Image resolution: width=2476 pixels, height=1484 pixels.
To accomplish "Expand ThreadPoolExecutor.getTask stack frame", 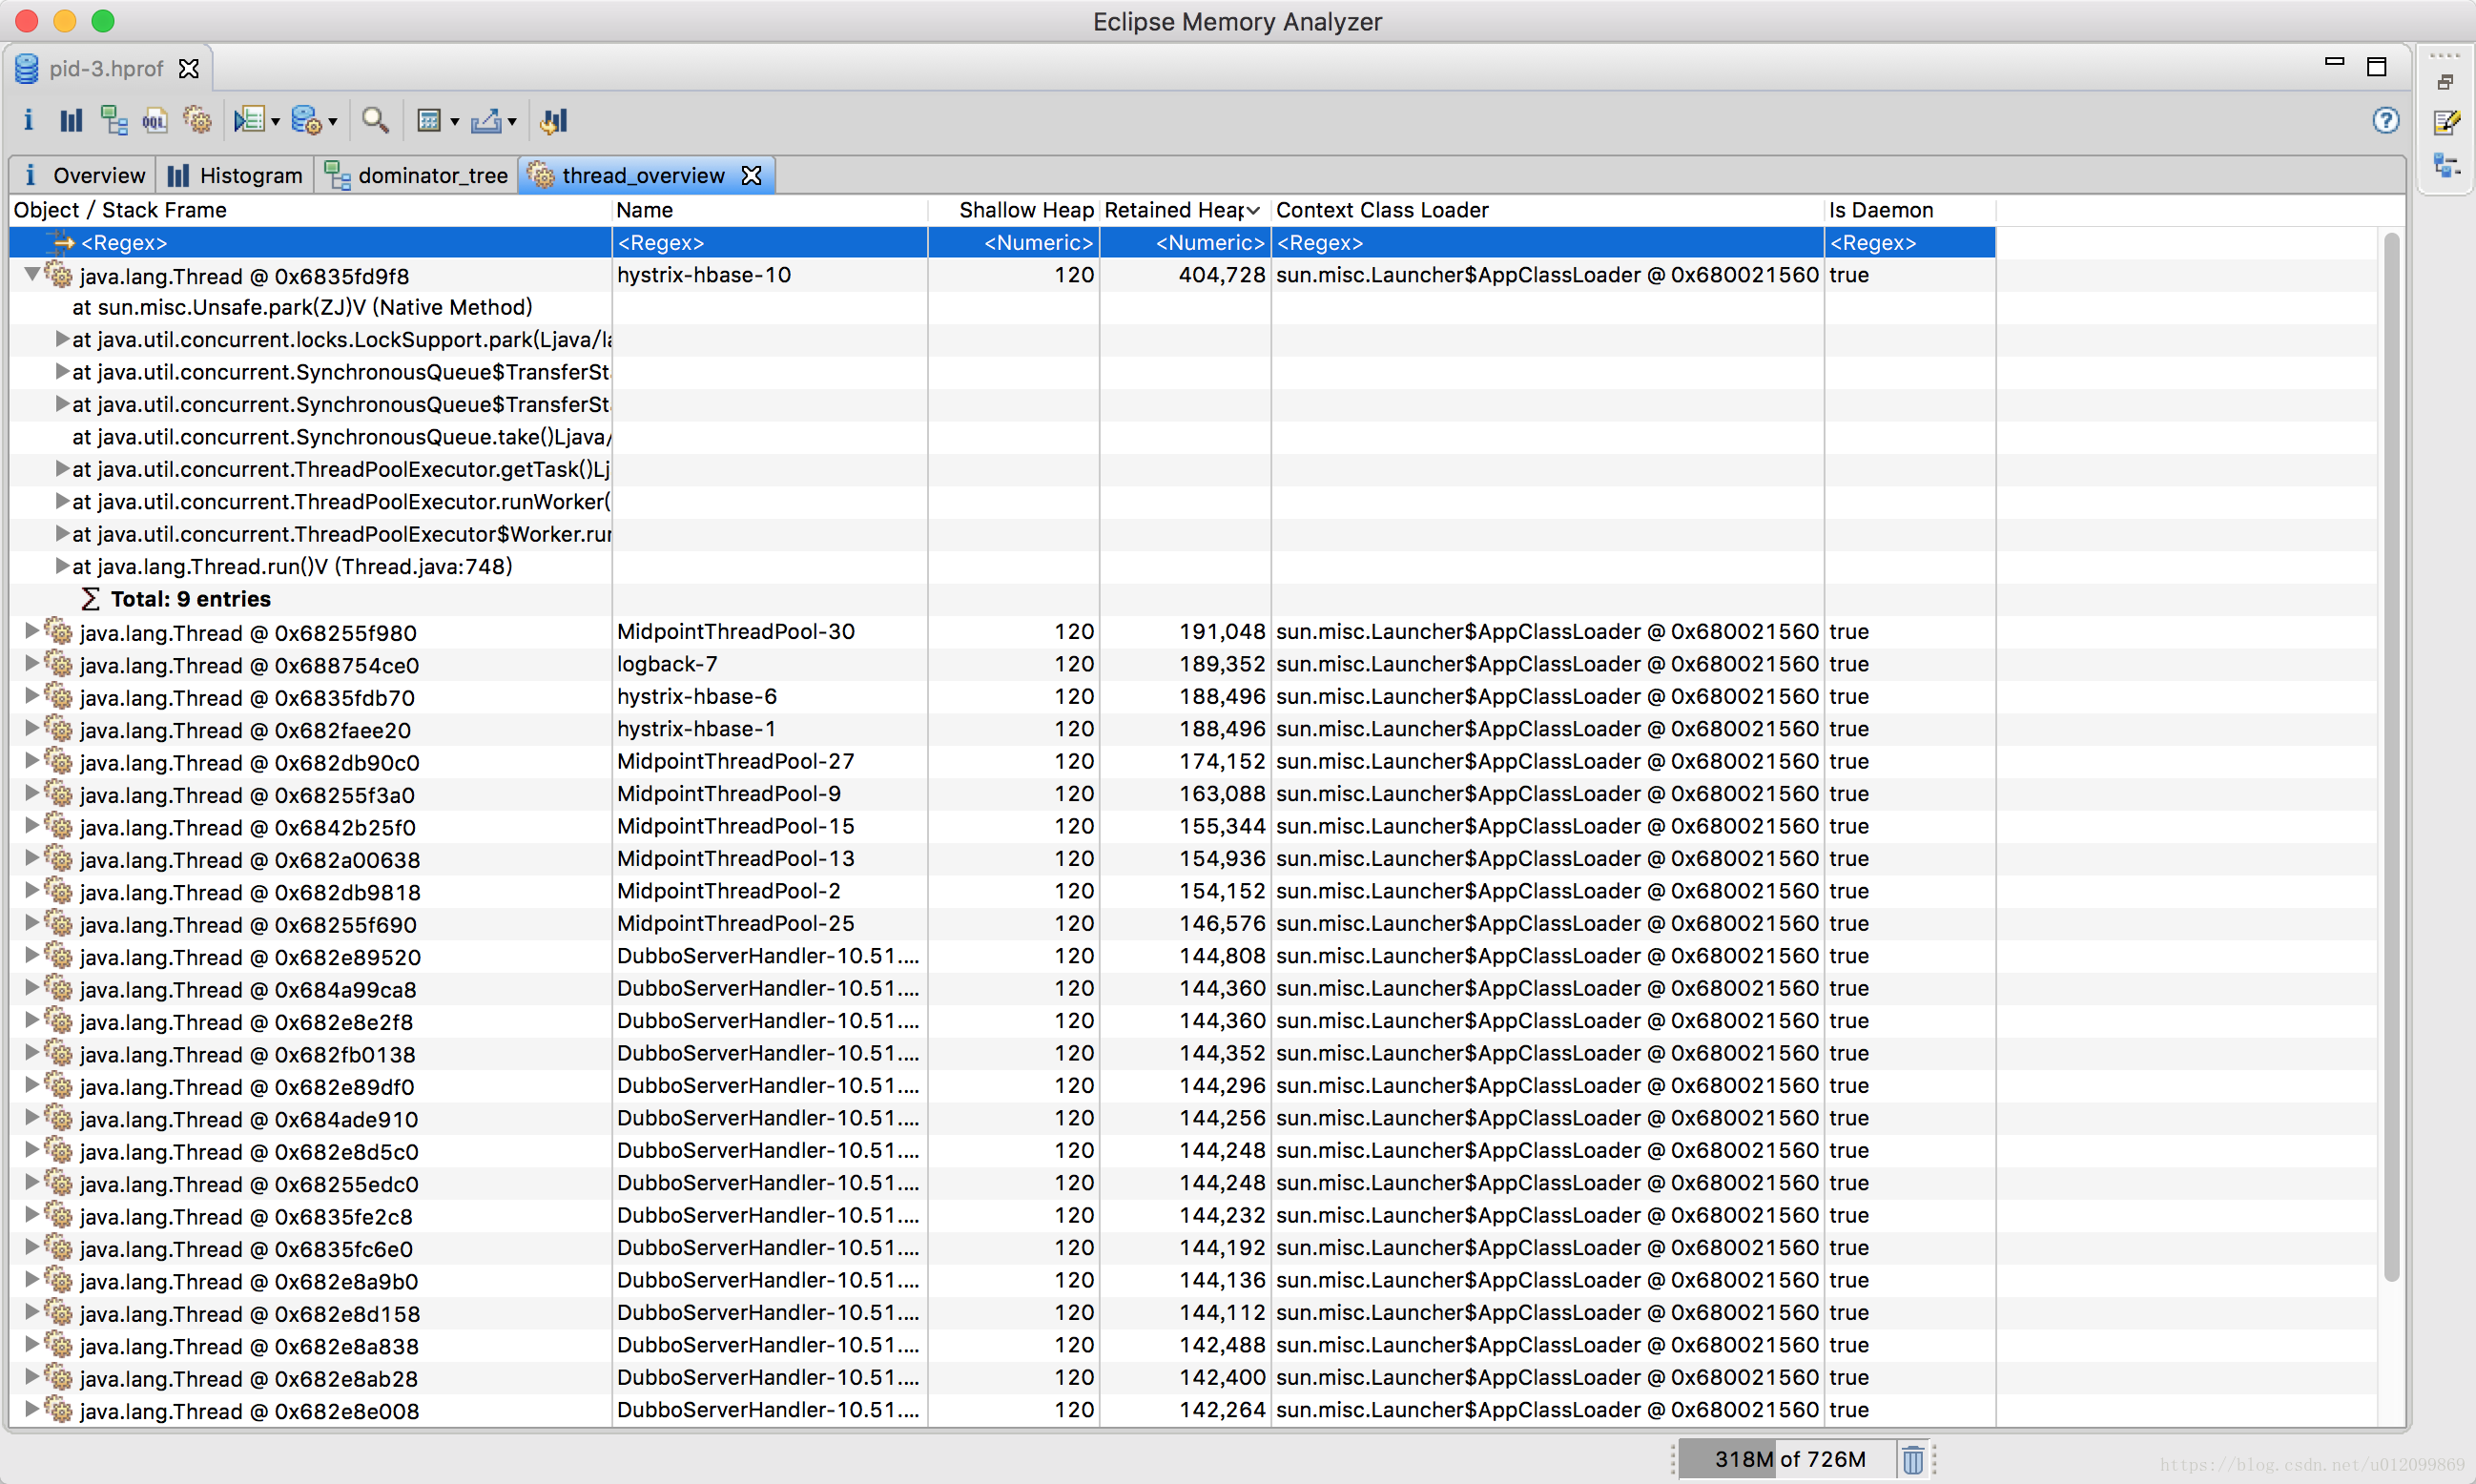I will (x=62, y=469).
